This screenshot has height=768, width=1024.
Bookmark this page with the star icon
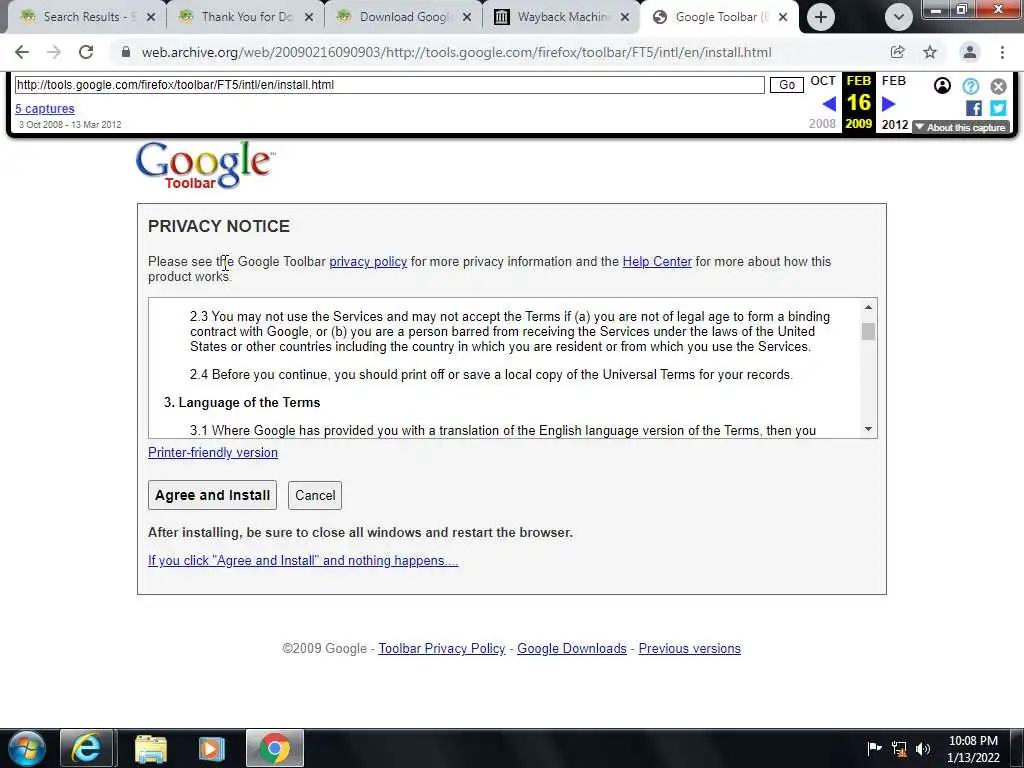coord(930,52)
